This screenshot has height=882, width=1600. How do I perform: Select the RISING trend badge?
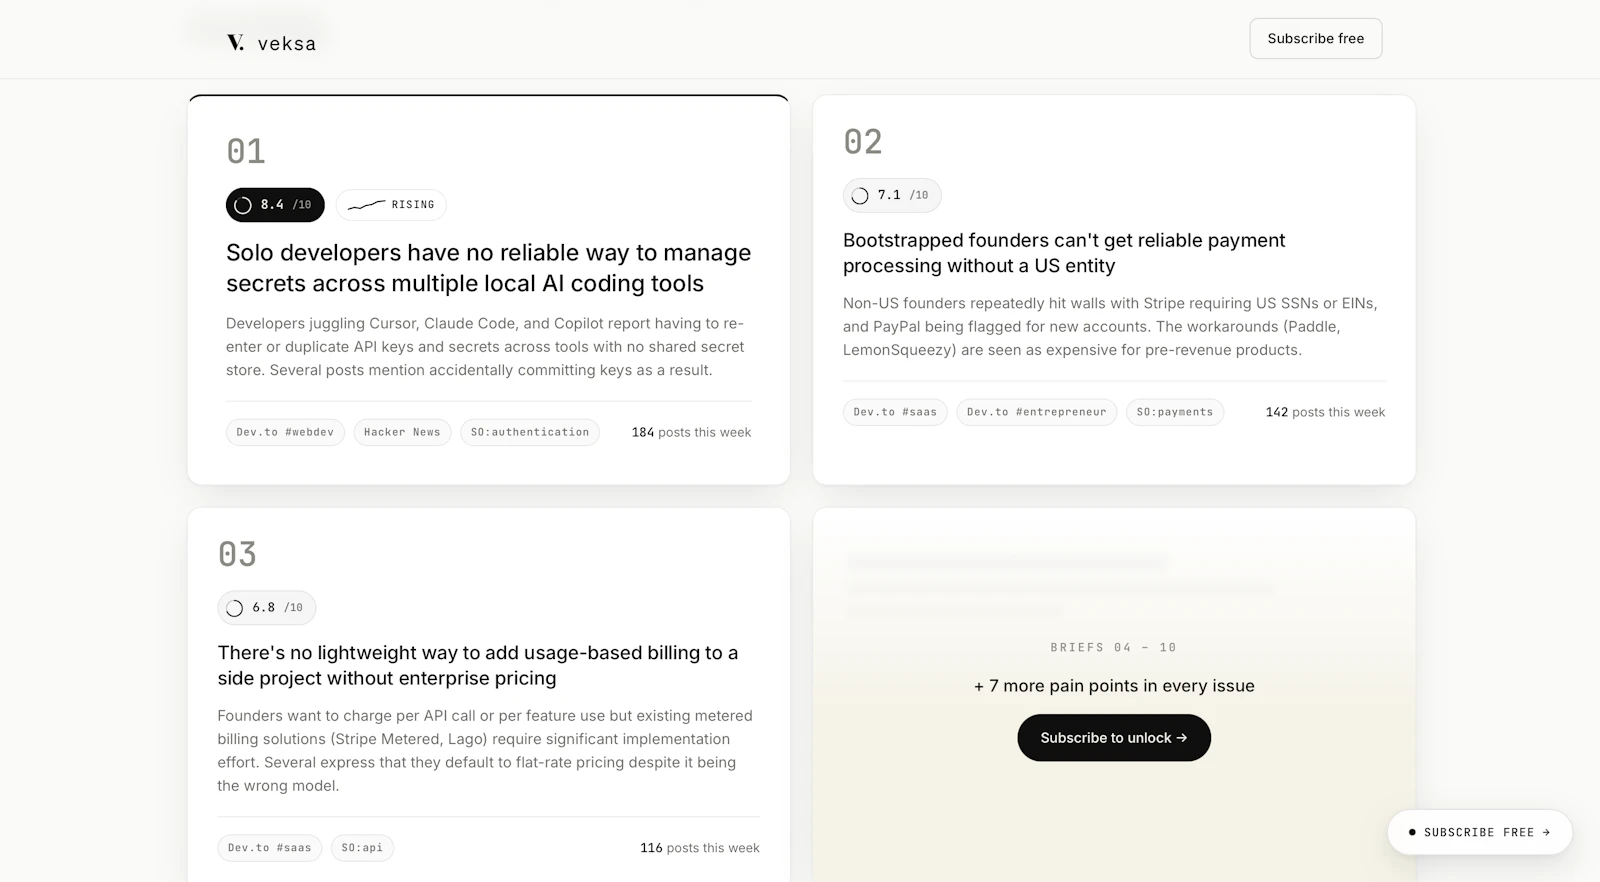tap(391, 205)
